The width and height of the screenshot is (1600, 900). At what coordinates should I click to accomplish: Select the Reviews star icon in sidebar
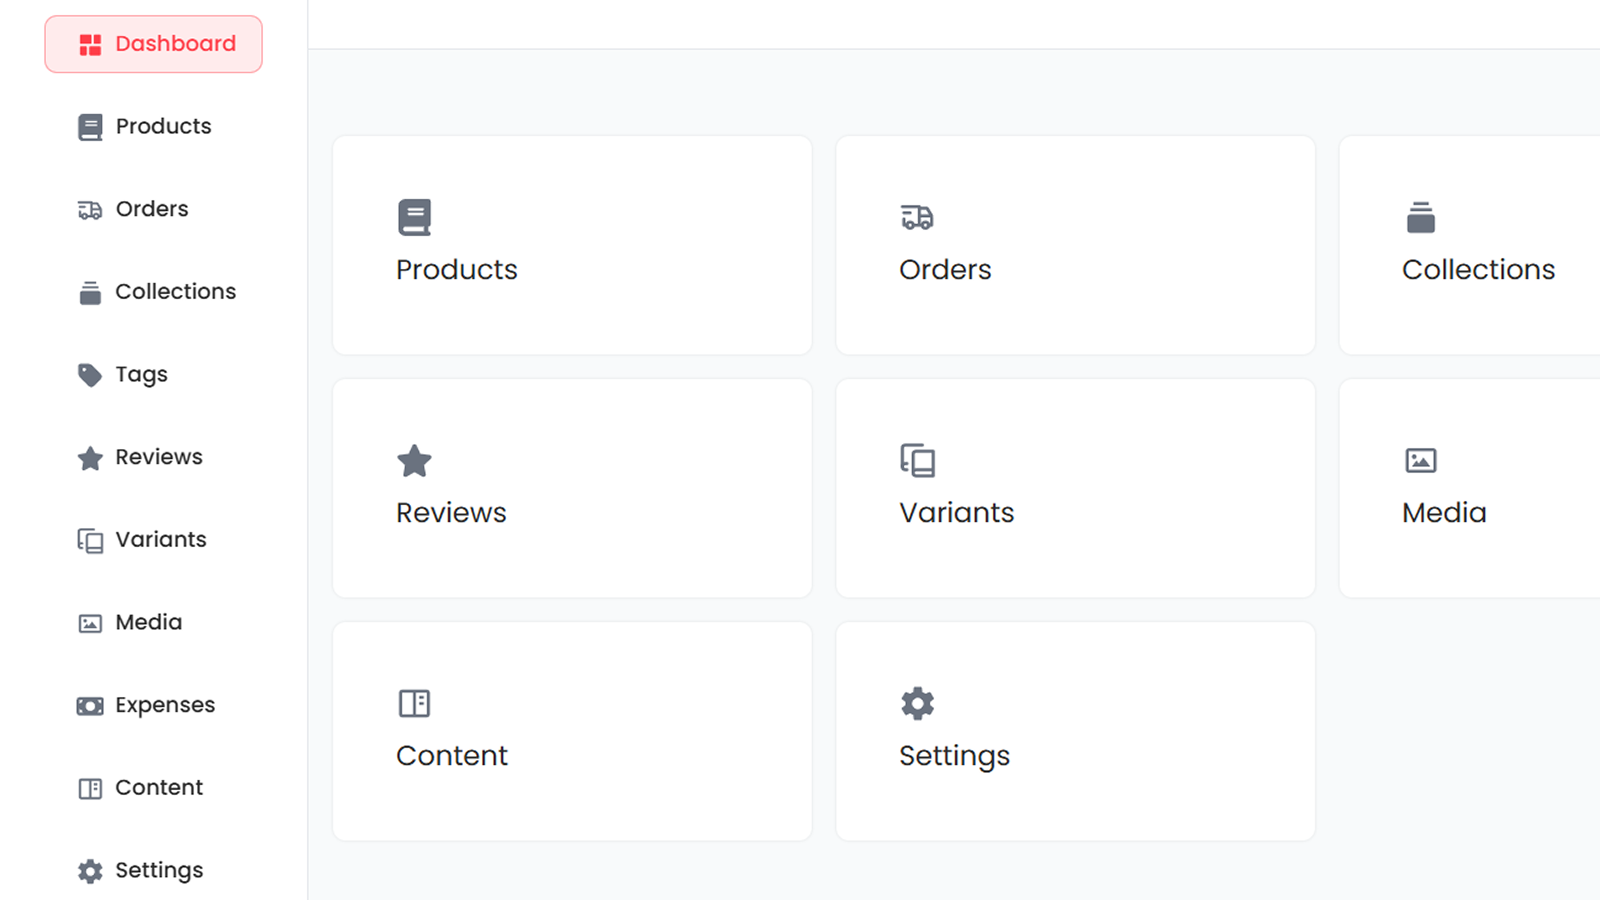(x=90, y=457)
